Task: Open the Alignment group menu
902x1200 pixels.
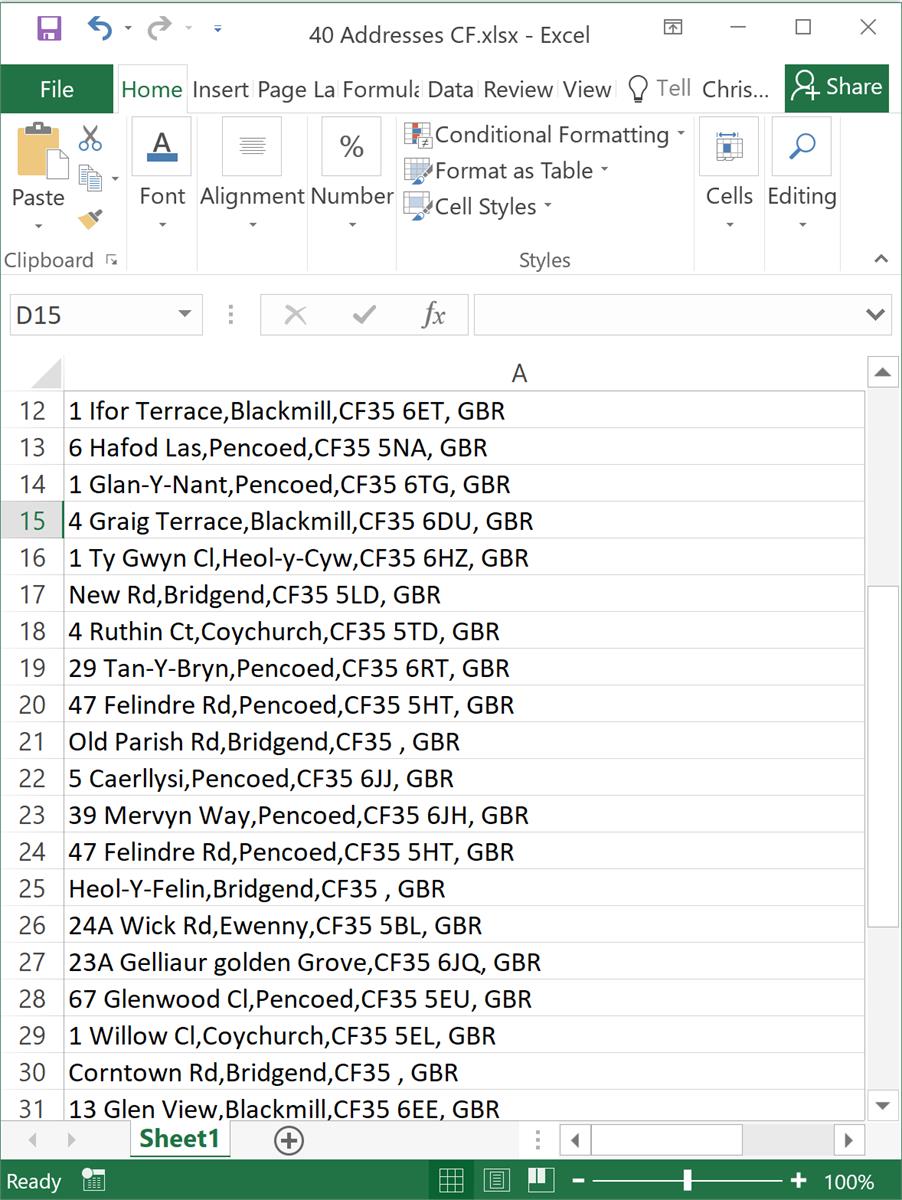Action: 252,176
